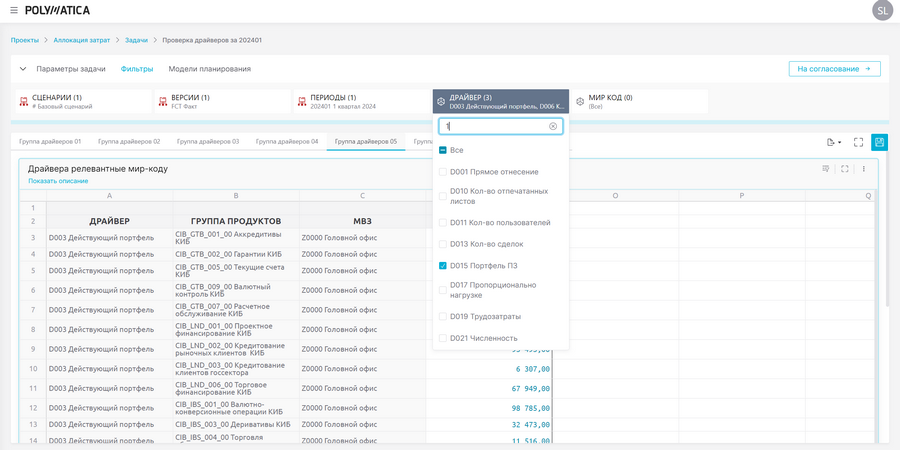The image size is (900, 450).
Task: Go to Задачи breadcrumb
Action: [136, 40]
